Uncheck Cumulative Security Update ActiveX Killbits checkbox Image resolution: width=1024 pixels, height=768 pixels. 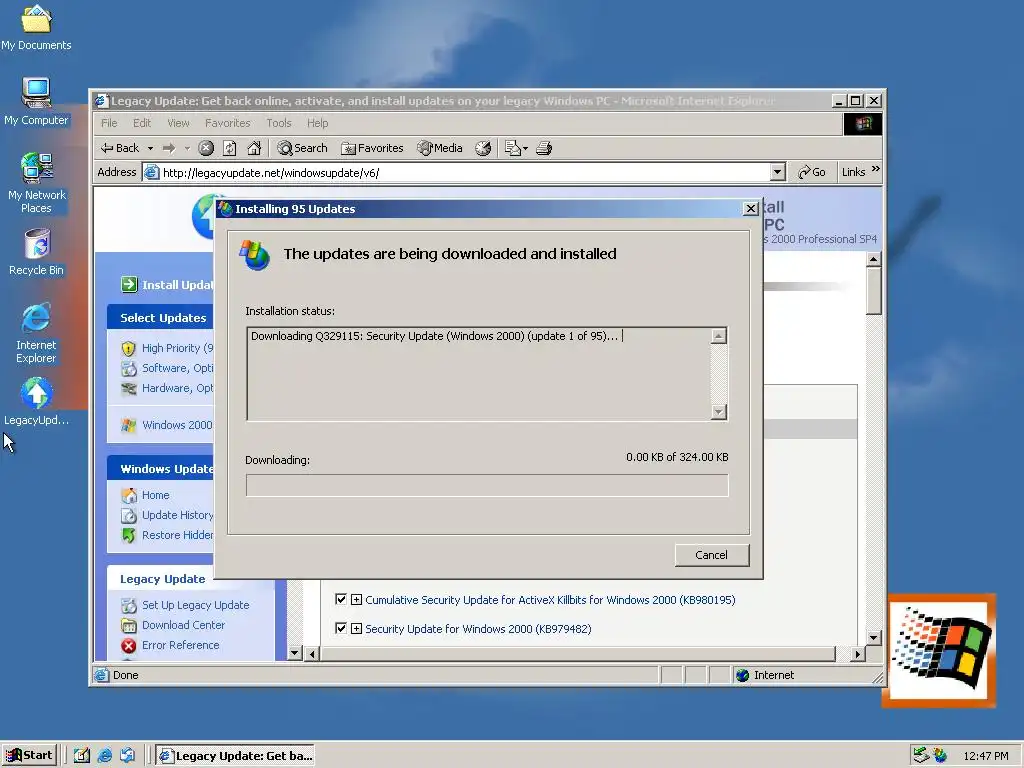coord(341,599)
